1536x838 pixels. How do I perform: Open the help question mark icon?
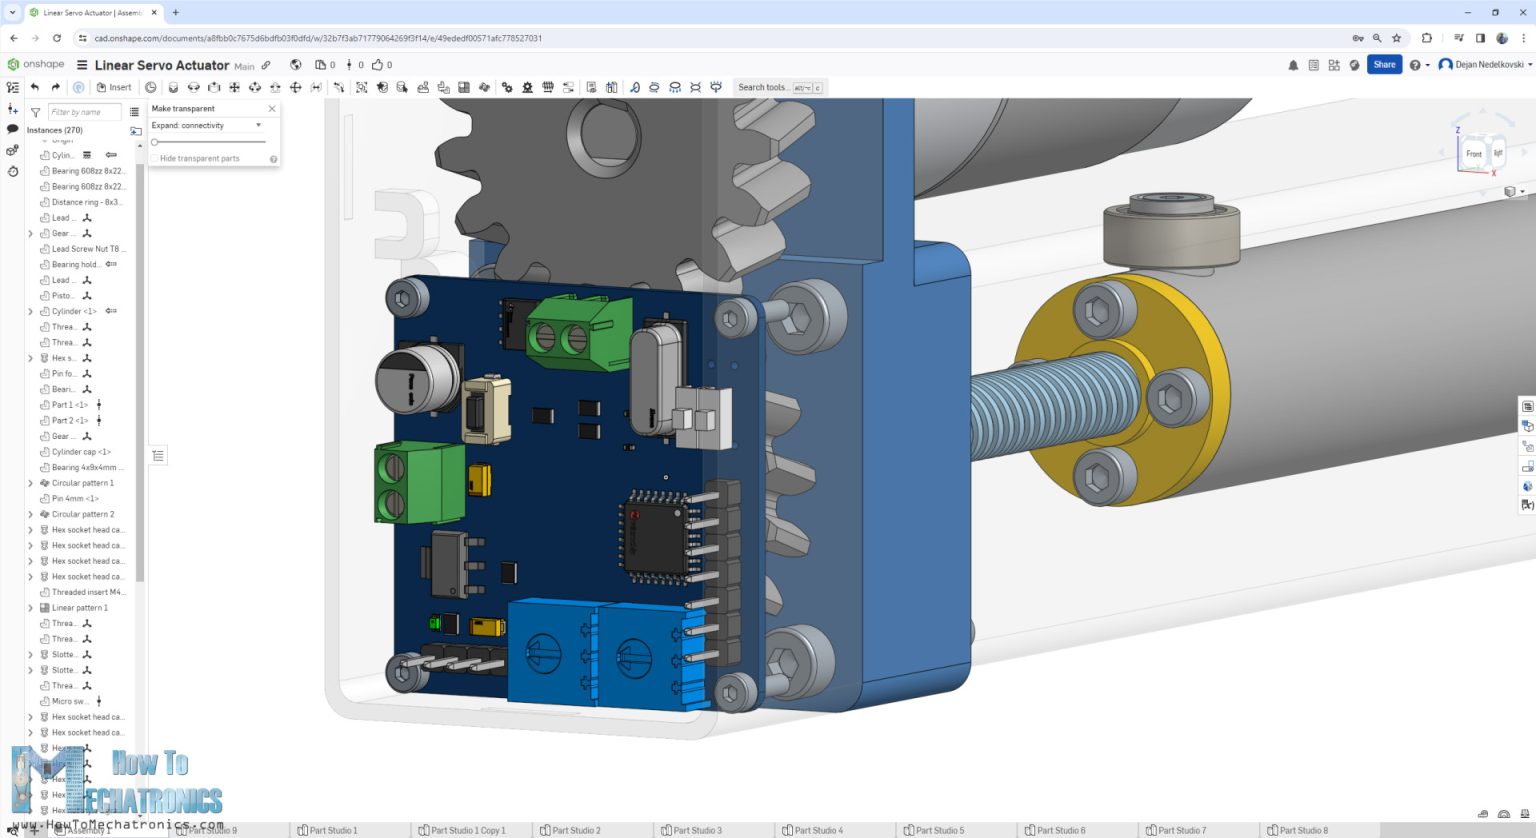point(1417,64)
